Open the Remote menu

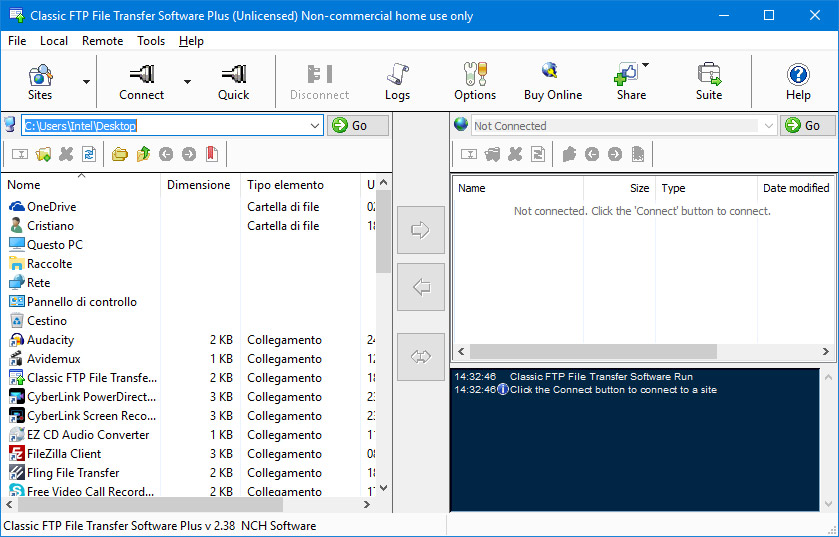(102, 41)
